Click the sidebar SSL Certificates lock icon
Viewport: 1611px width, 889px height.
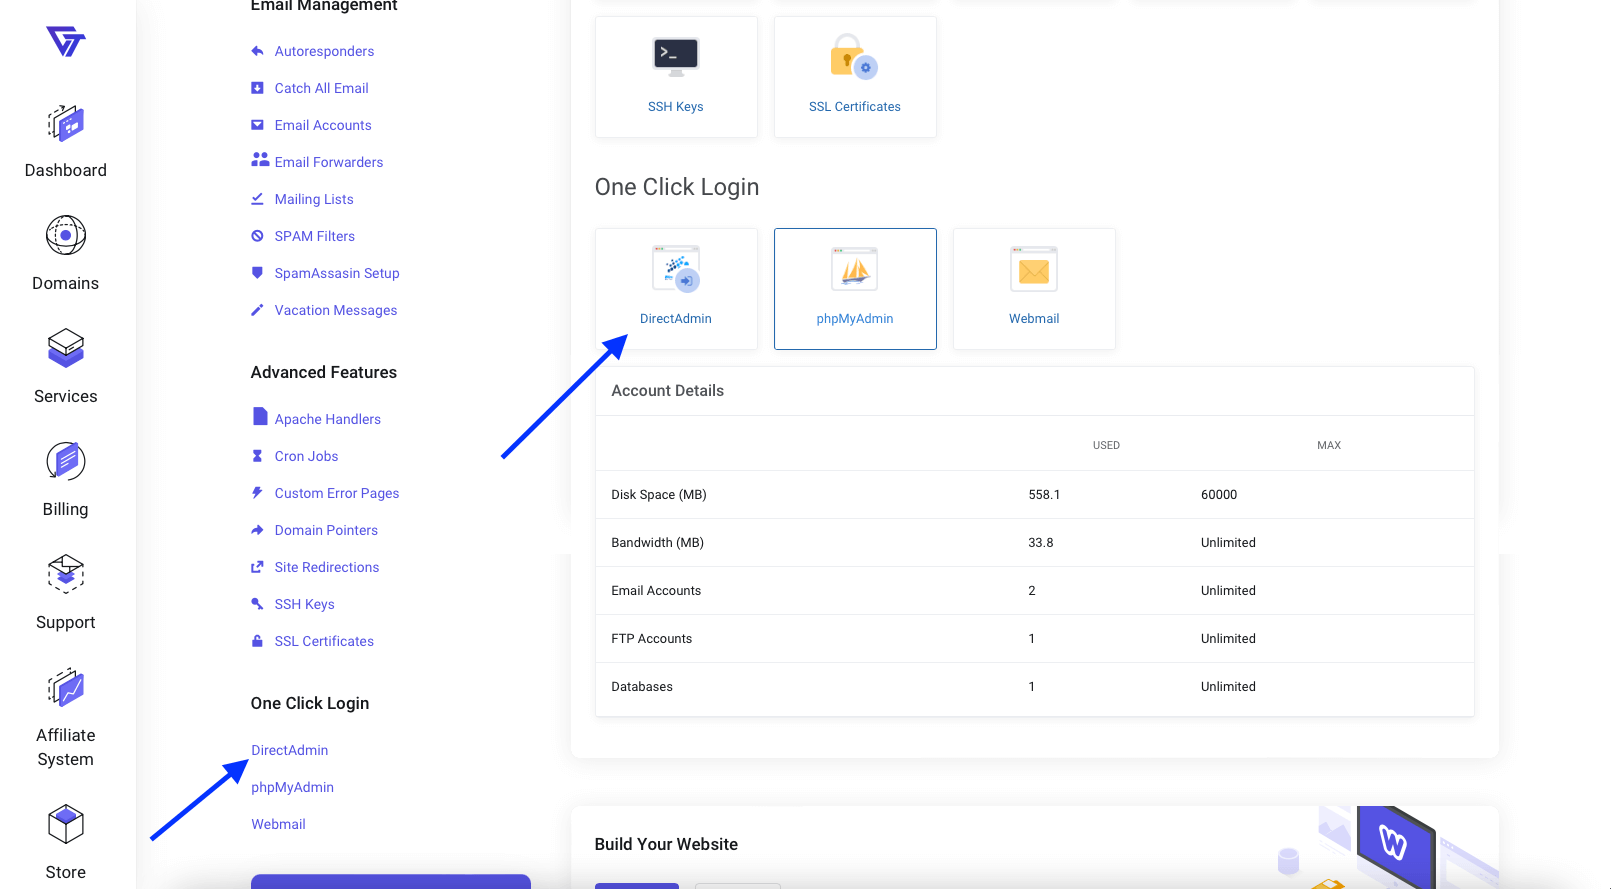(x=257, y=641)
